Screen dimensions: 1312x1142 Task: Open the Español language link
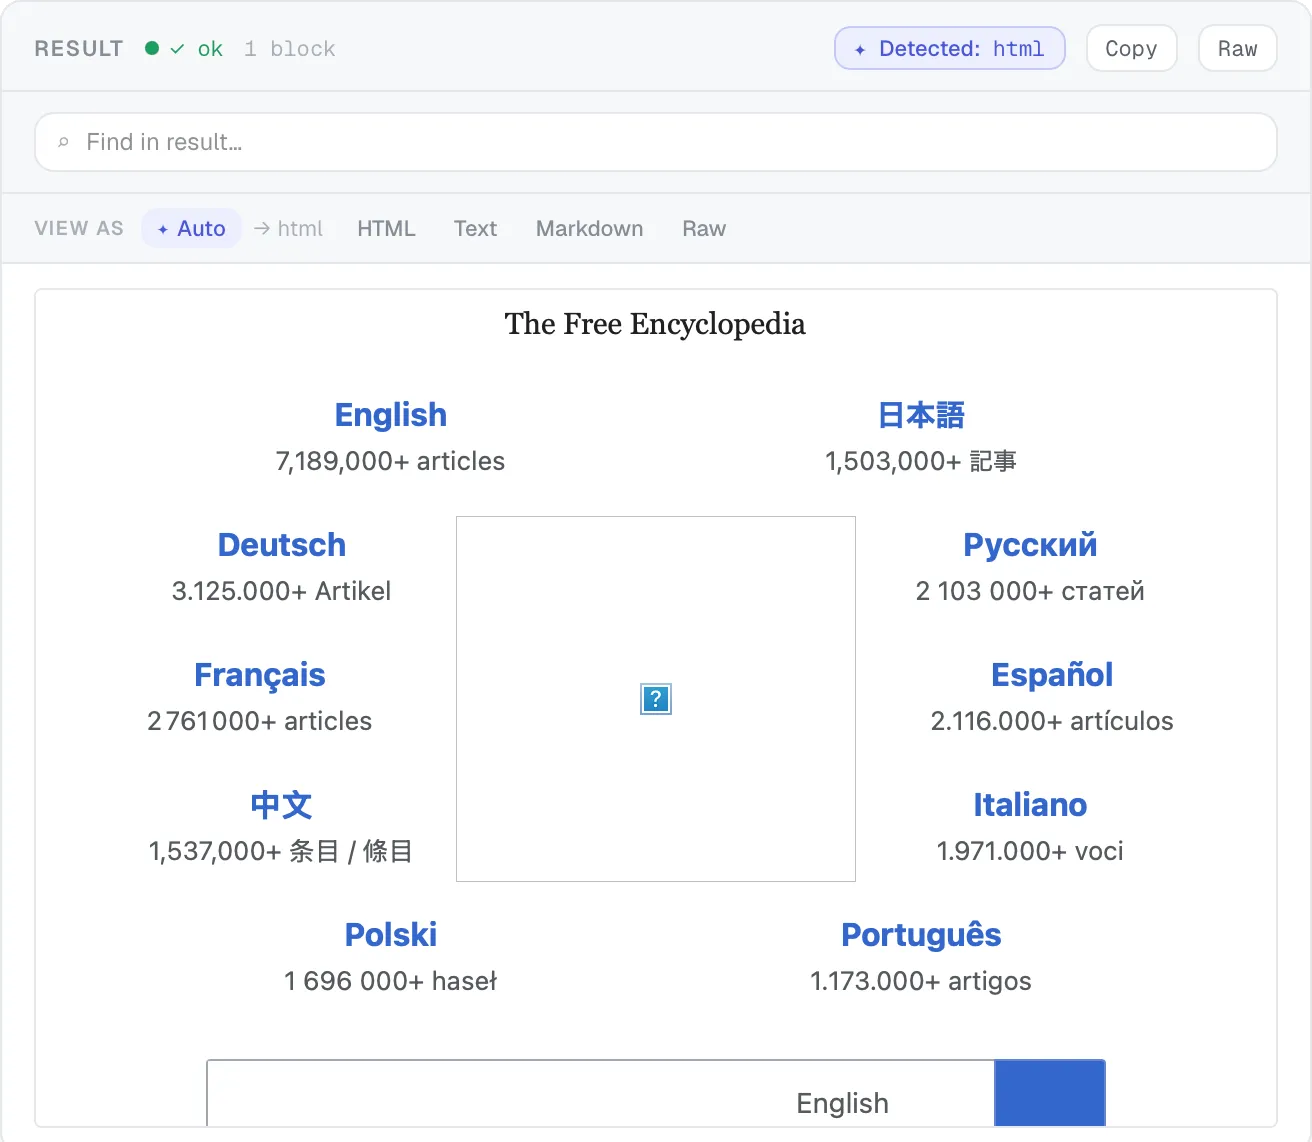pyautogui.click(x=1052, y=674)
